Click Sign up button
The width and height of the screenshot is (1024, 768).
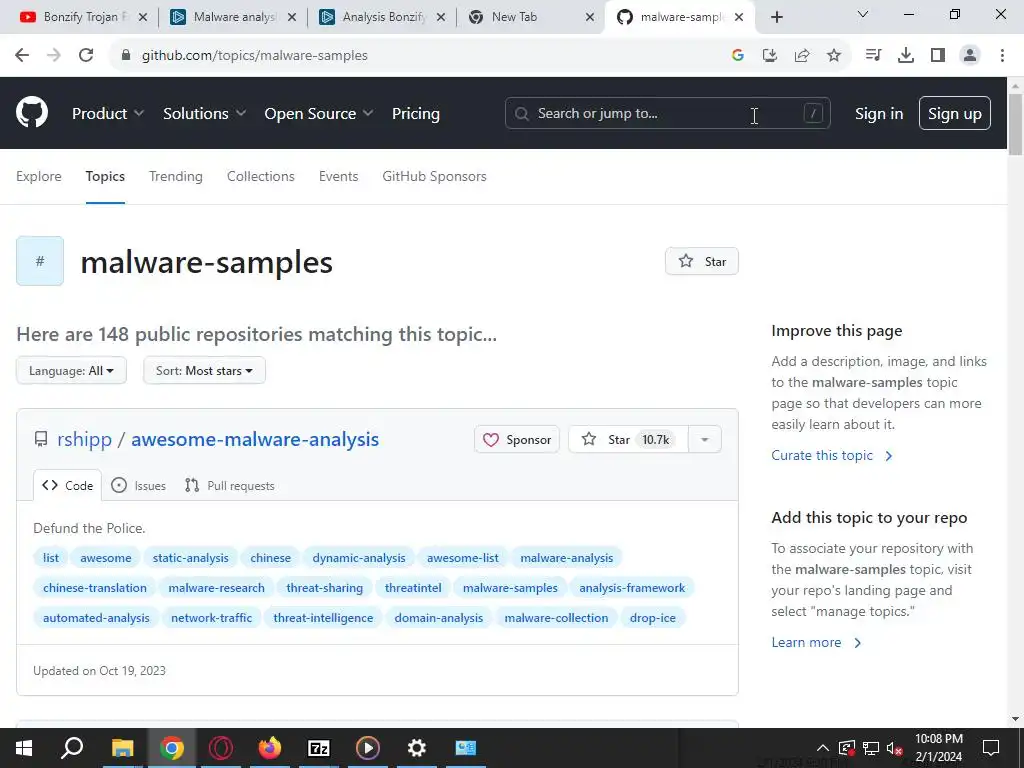[x=954, y=114]
